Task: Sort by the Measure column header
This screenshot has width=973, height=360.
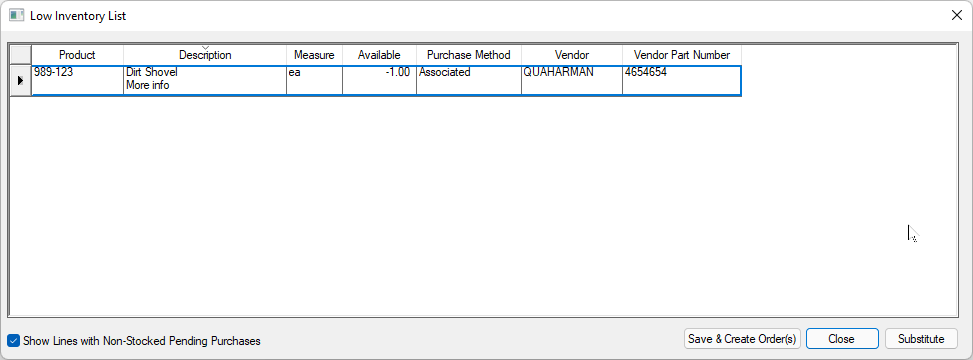Action: coord(314,55)
